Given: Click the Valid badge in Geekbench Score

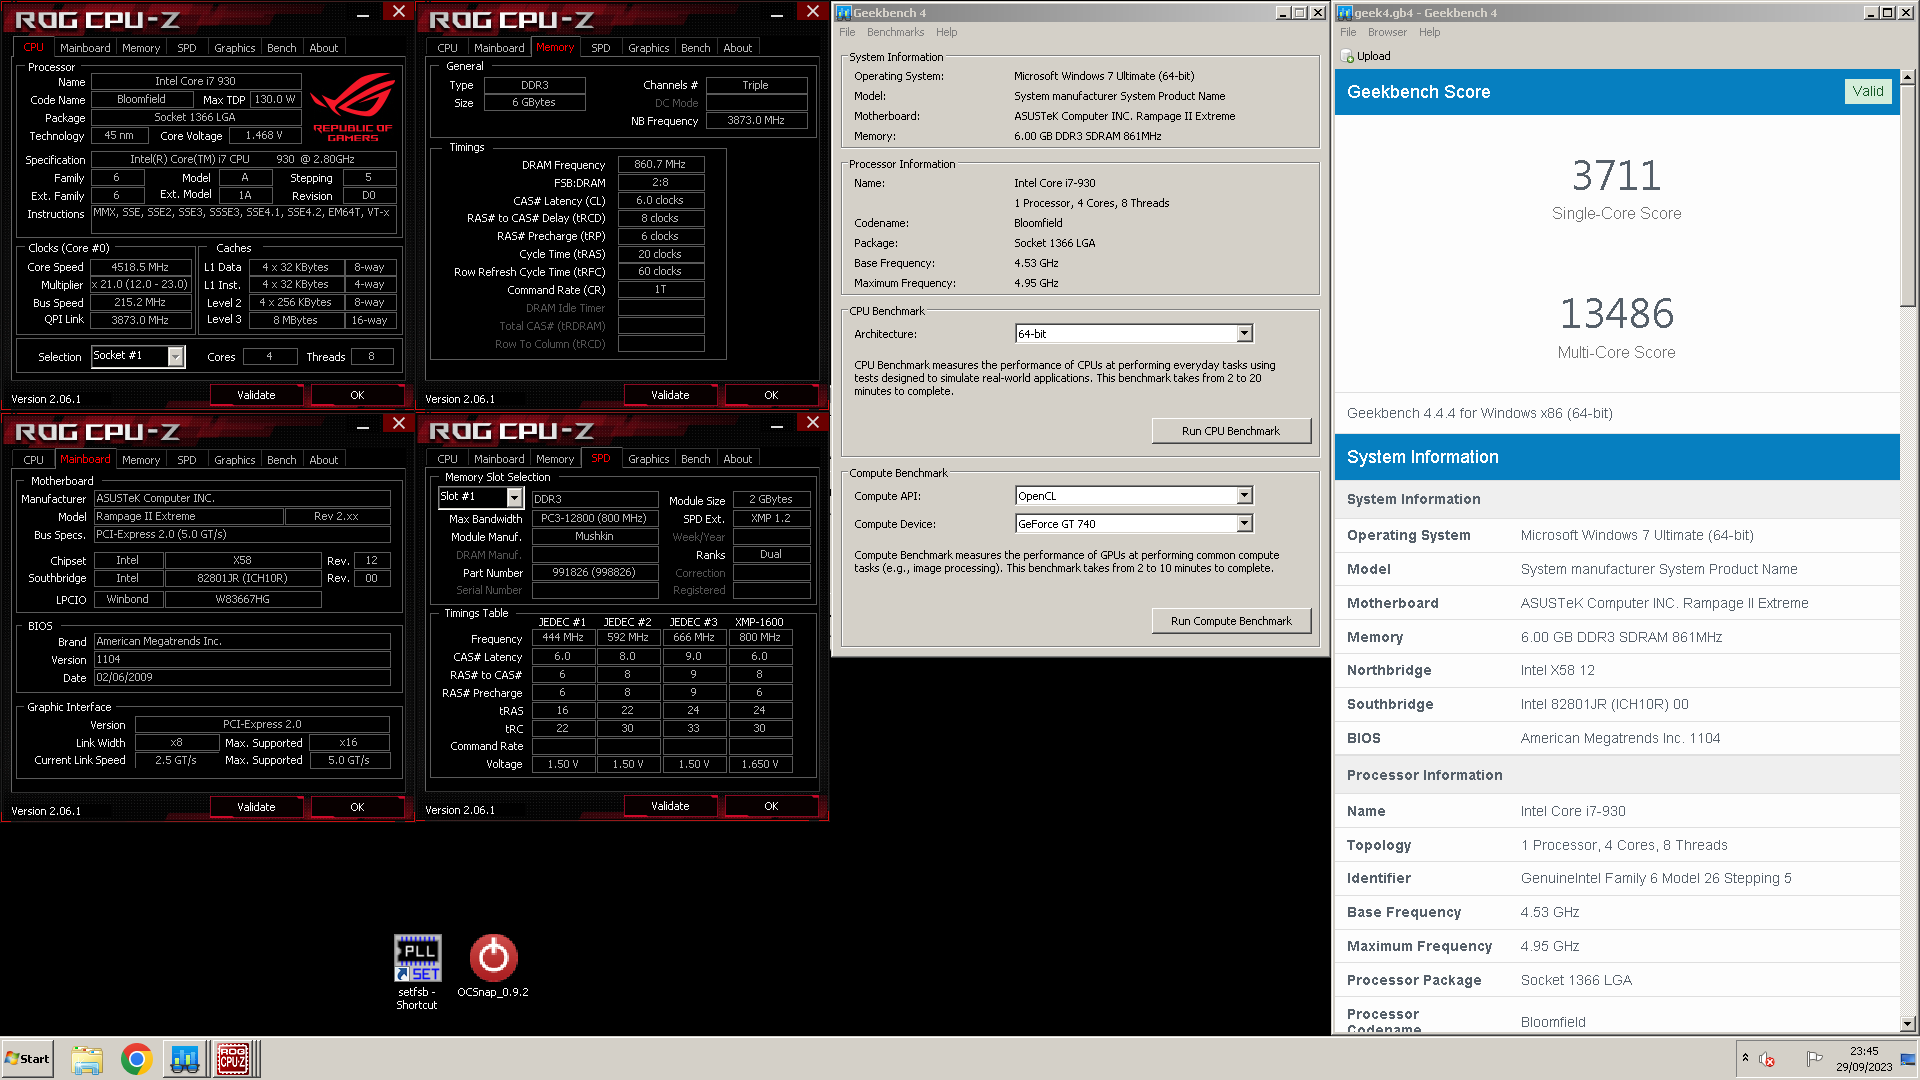Looking at the screenshot, I should (1867, 91).
